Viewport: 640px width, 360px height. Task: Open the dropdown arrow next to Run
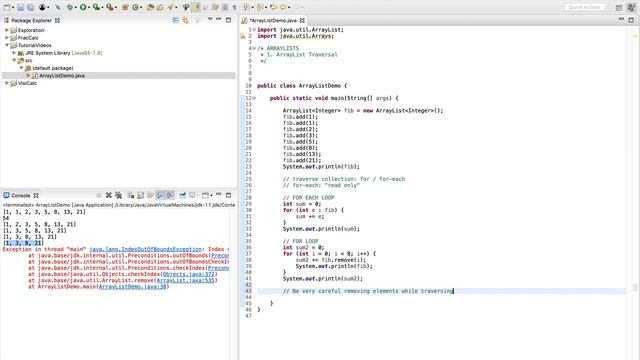point(89,7)
